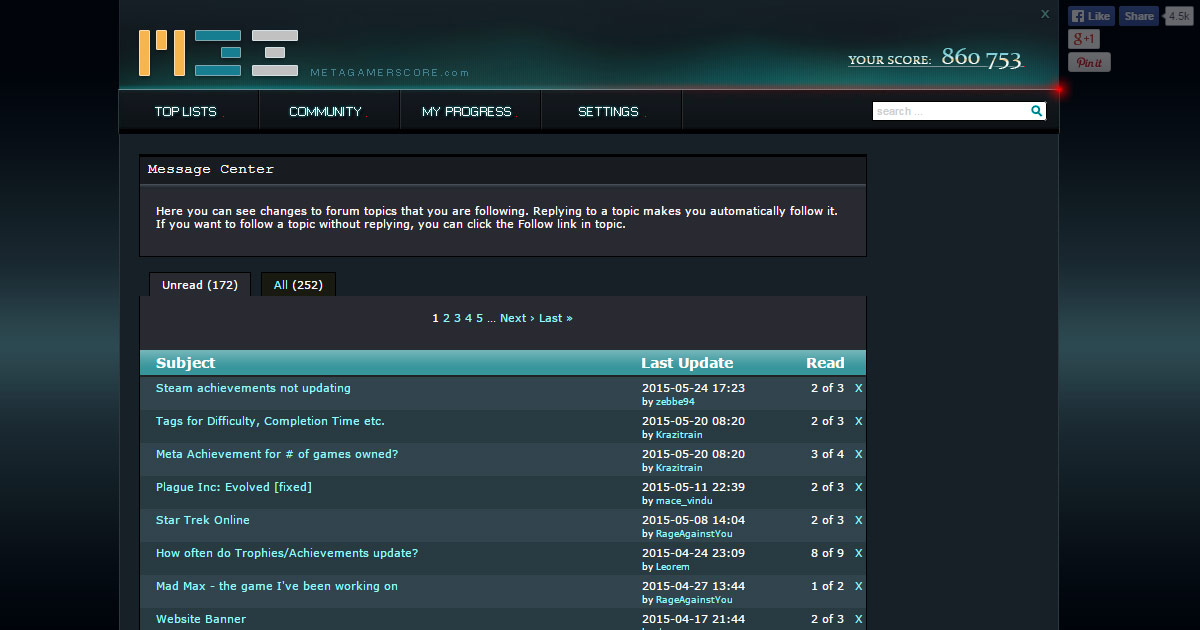The width and height of the screenshot is (1200, 630).
Task: Go to the Next page of topics
Action: (x=513, y=317)
